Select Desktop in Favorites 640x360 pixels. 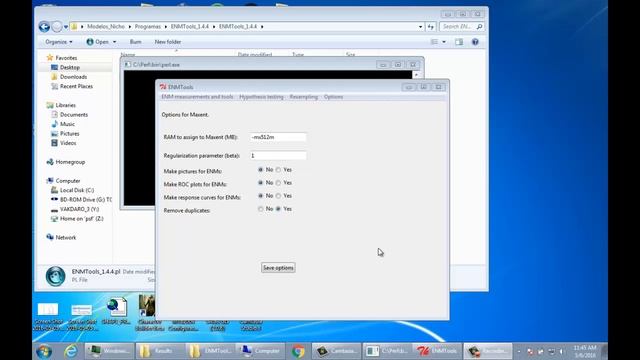70,67
